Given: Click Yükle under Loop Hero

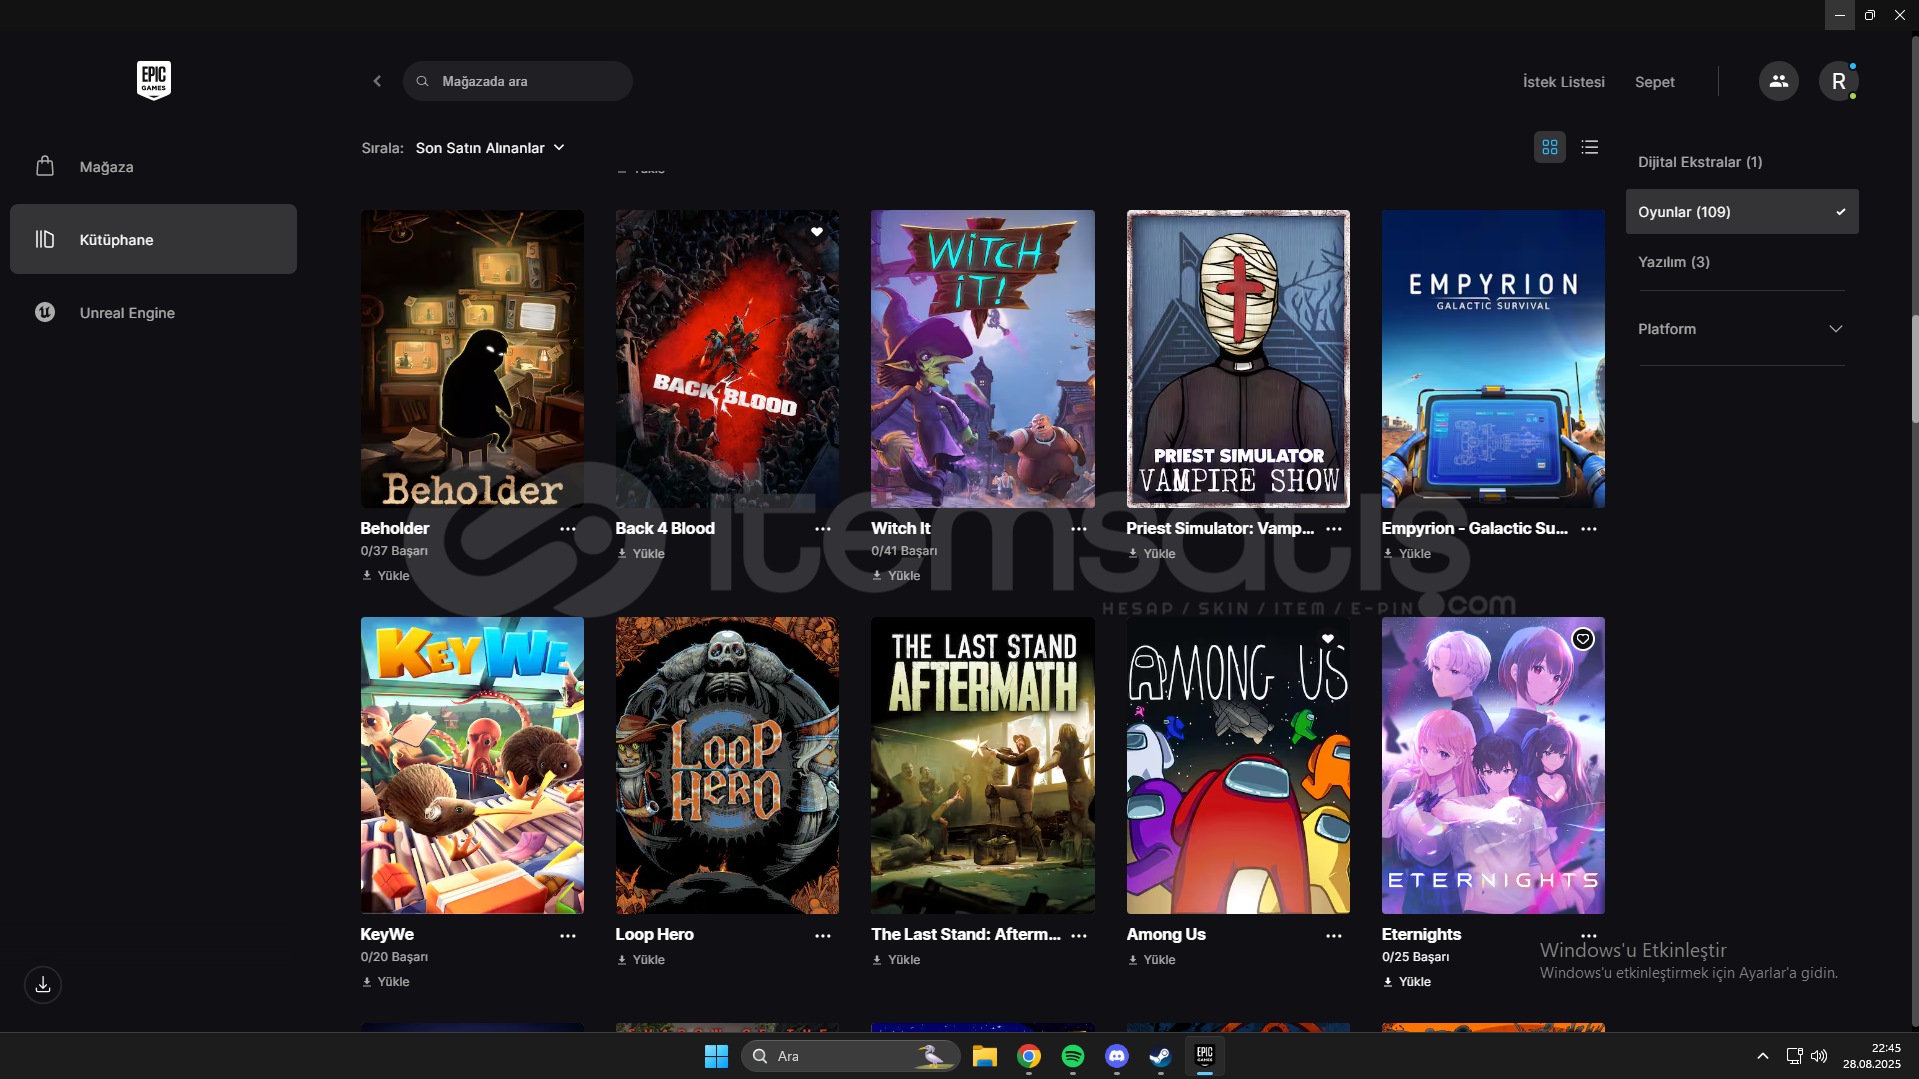Looking at the screenshot, I should click(x=641, y=960).
